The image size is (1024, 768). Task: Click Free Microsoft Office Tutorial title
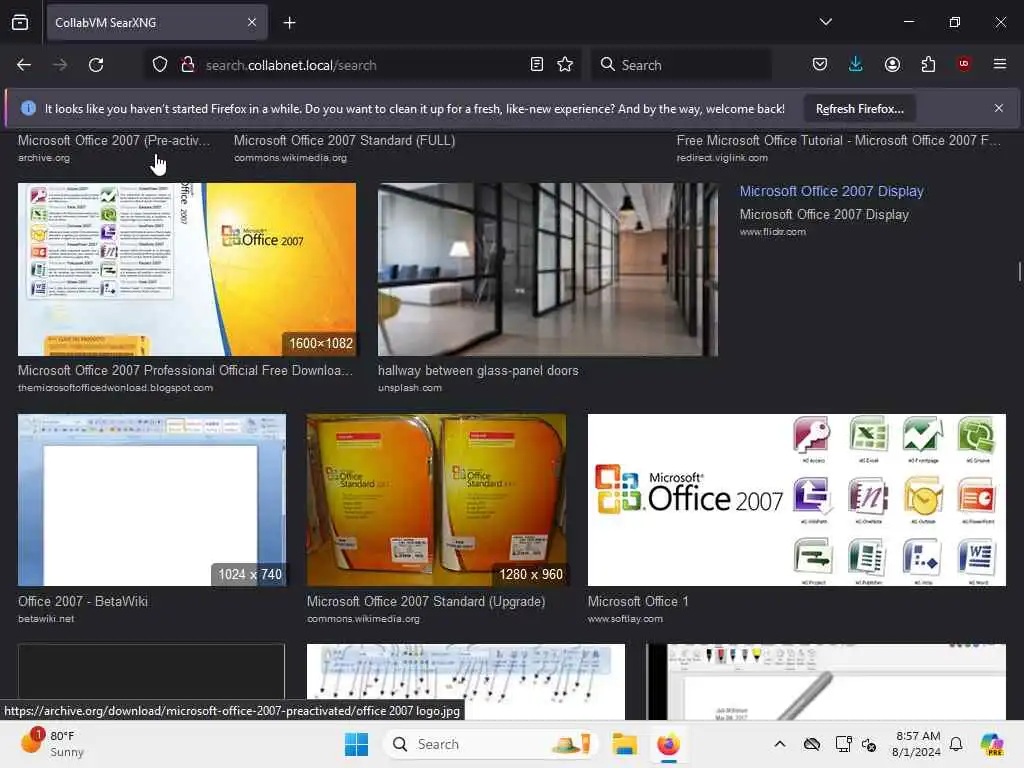coord(839,140)
